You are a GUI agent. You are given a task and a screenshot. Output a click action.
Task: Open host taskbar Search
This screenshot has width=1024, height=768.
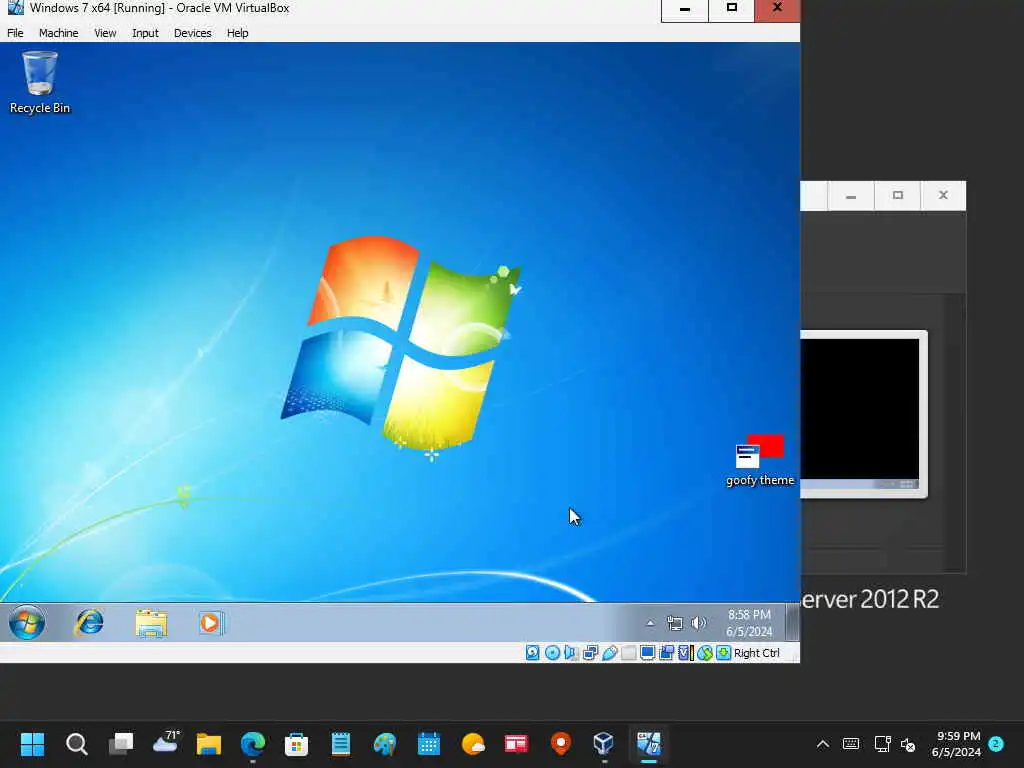tap(76, 744)
